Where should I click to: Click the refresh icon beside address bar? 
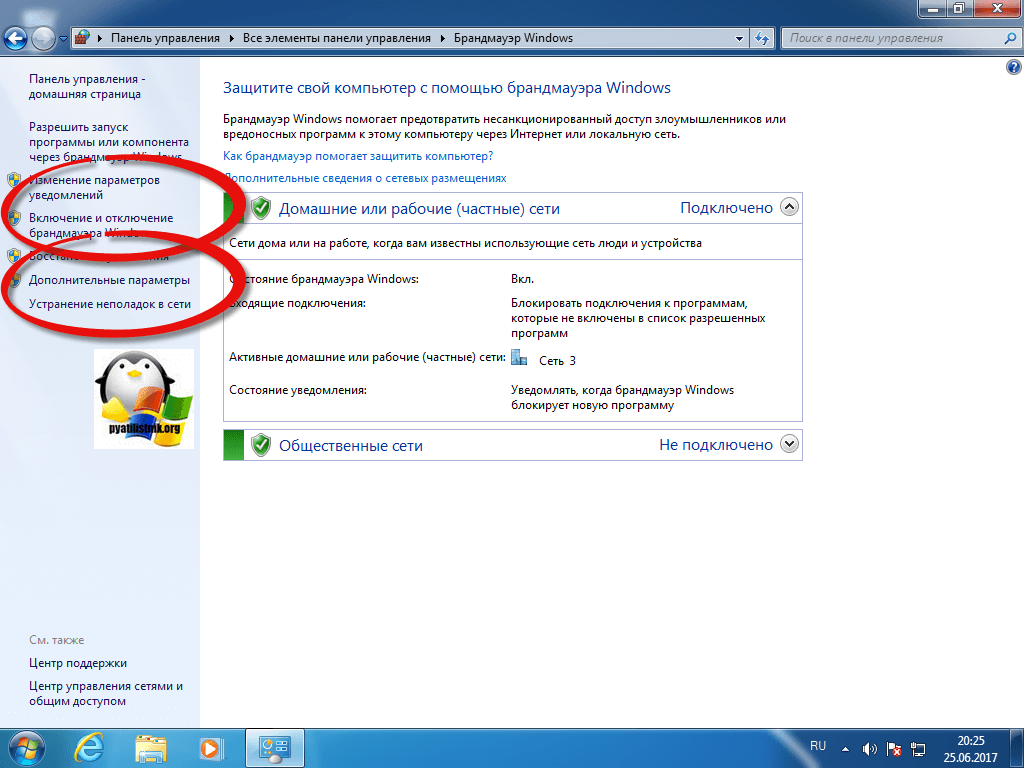(x=762, y=38)
